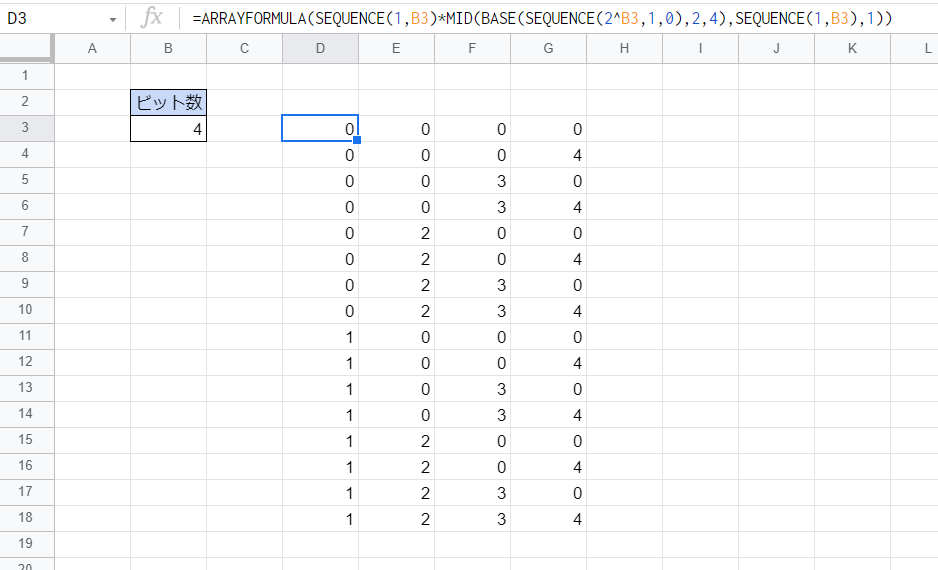This screenshot has height=570, width=938.
Task: Click cell G3 showing 0
Action: tap(548, 129)
